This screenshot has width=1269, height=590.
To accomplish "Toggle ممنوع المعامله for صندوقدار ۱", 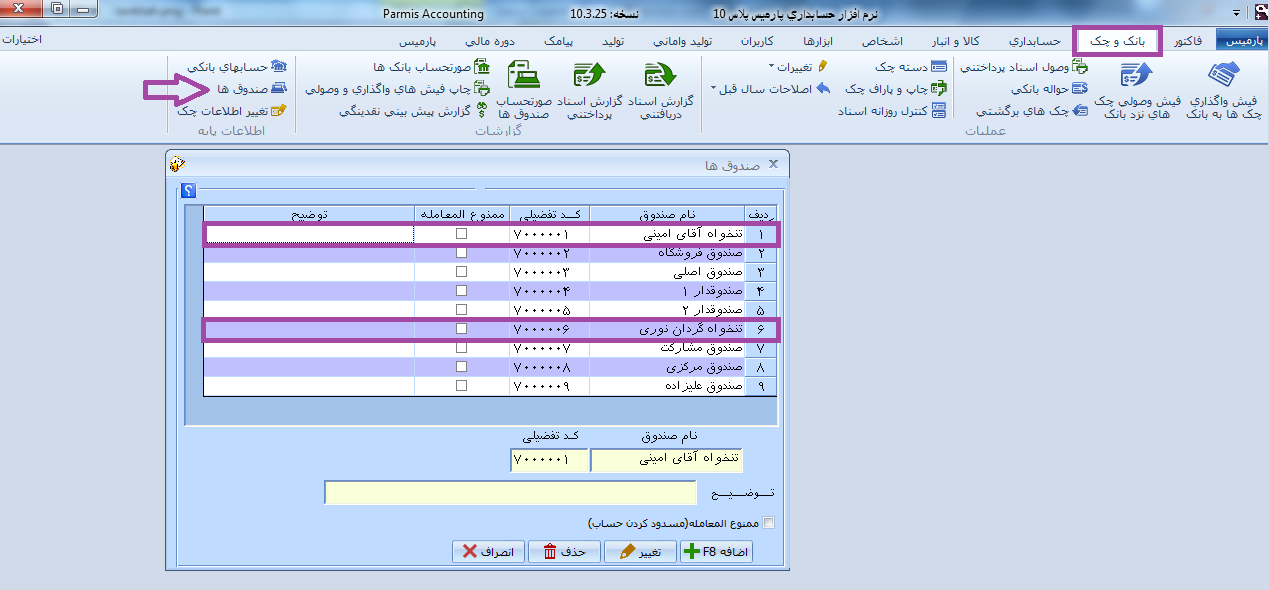I will pyautogui.click(x=461, y=290).
